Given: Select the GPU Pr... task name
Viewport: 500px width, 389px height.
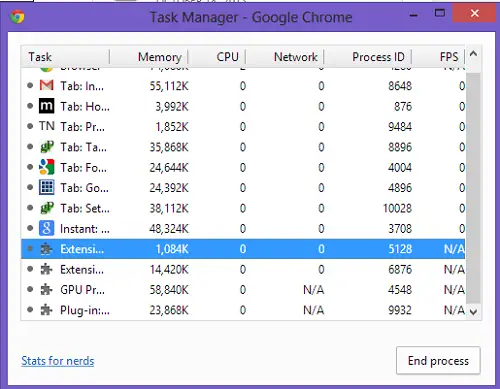Looking at the screenshot, I should 82,290.
